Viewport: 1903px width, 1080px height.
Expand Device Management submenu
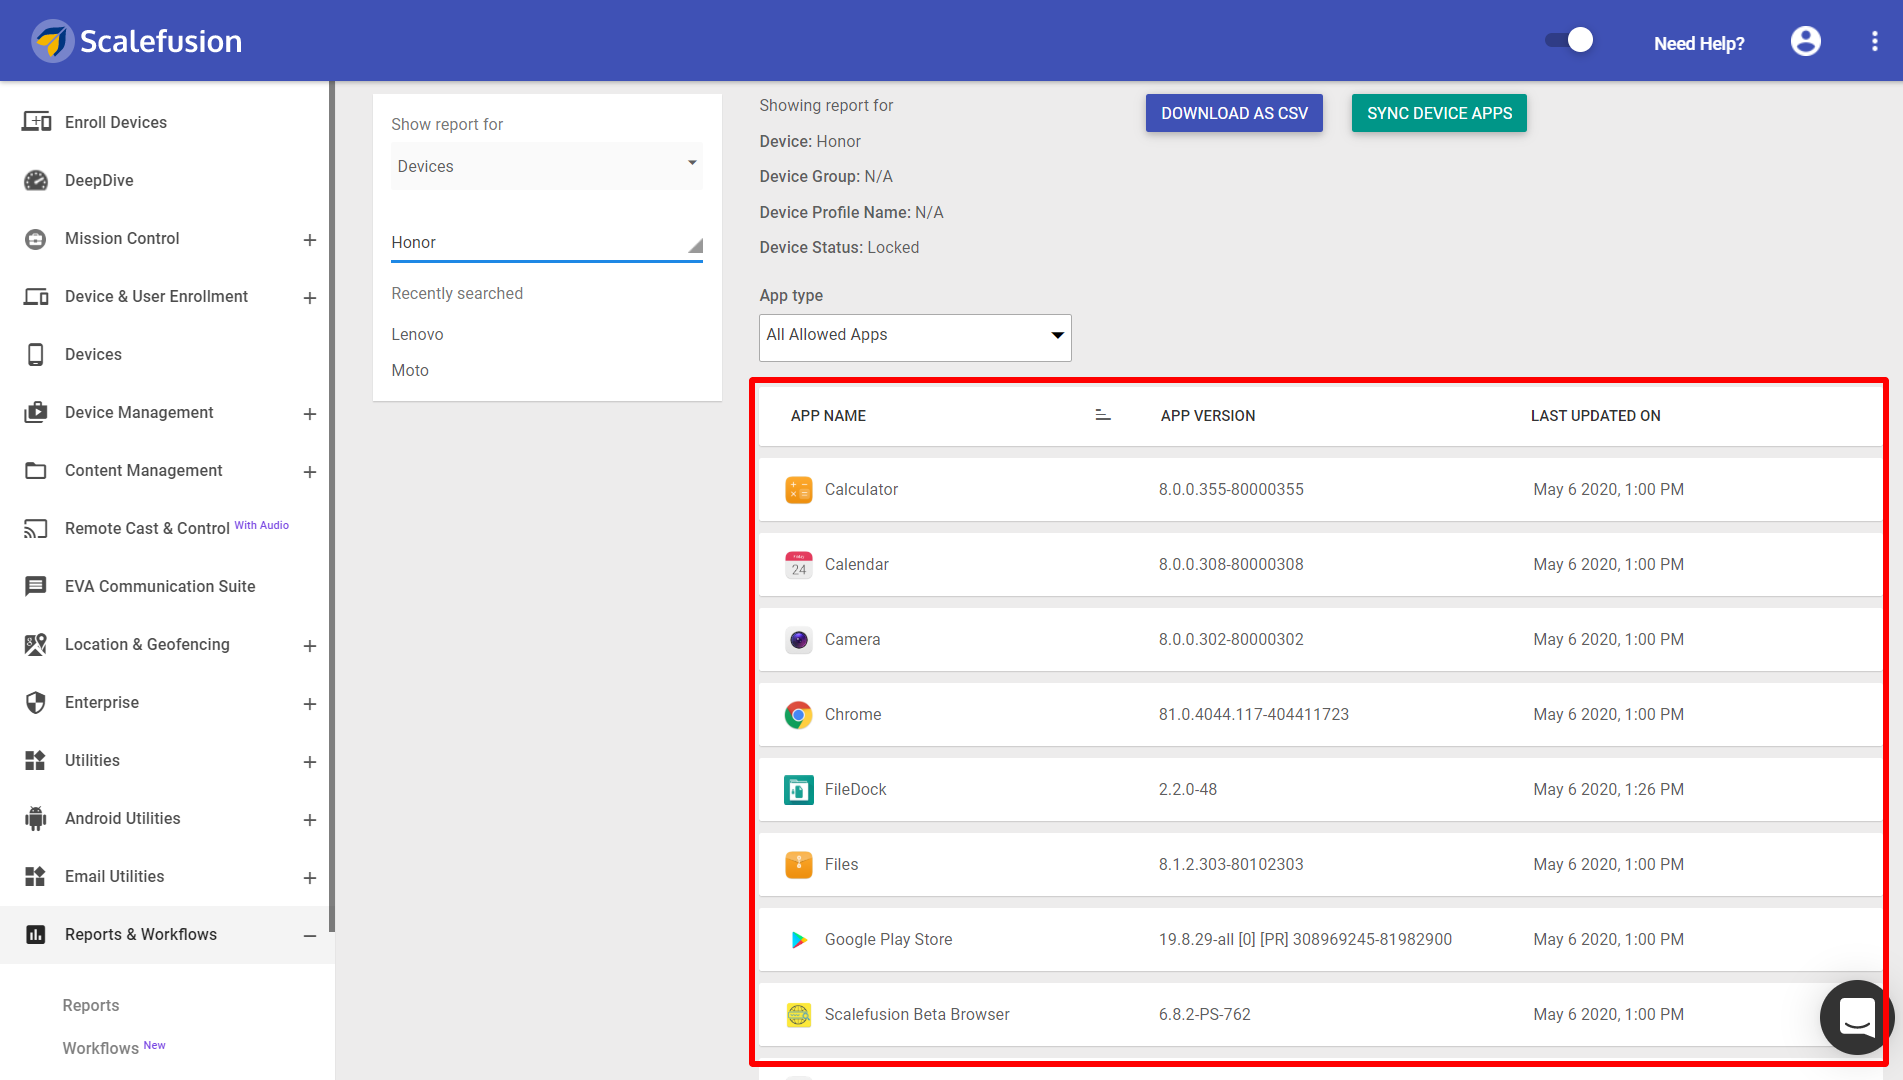(310, 414)
